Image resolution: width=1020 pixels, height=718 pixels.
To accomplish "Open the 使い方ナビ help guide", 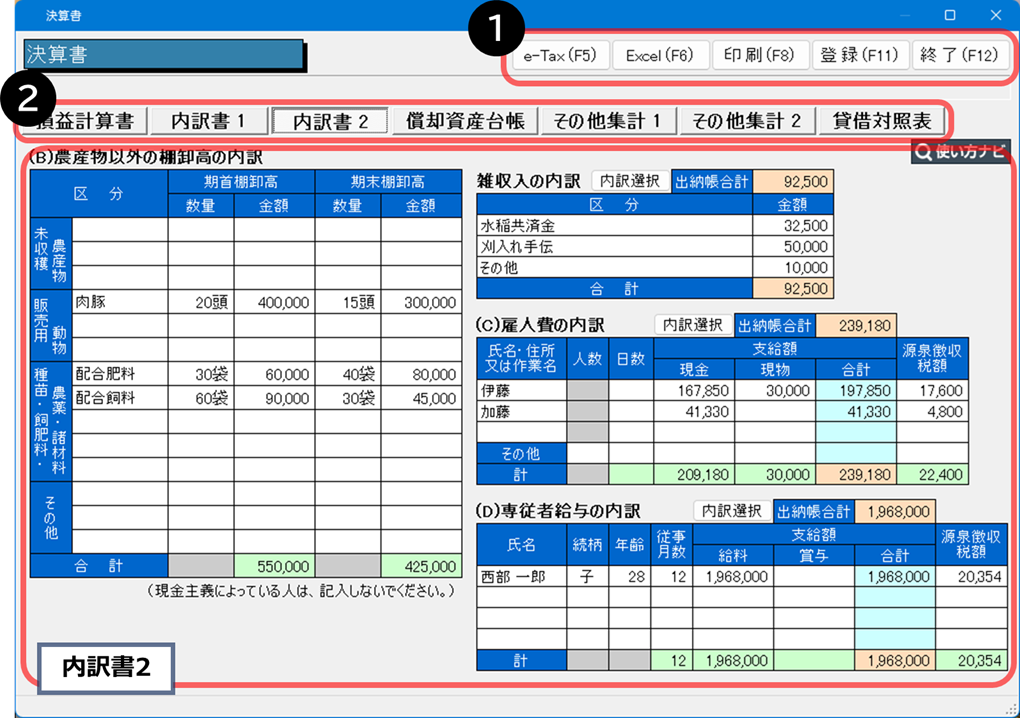I will pyautogui.click(x=961, y=152).
